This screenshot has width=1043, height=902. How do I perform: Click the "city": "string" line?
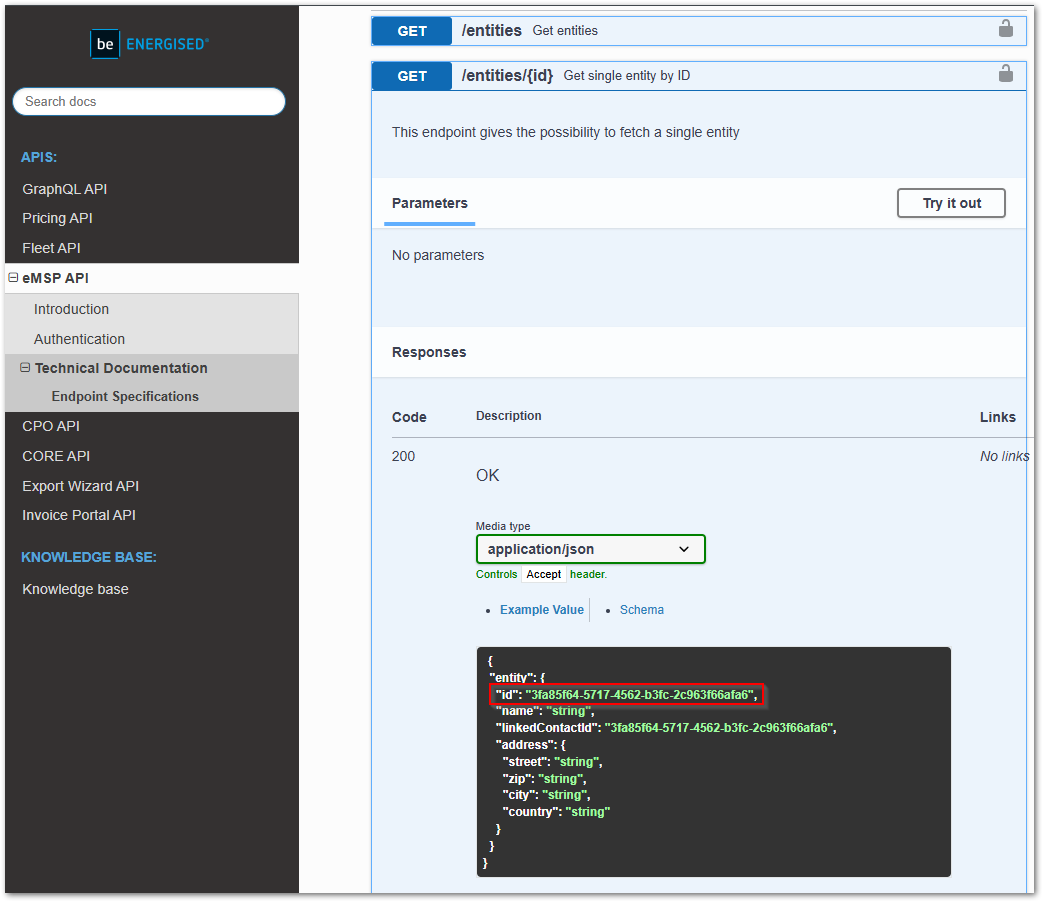pyautogui.click(x=546, y=795)
